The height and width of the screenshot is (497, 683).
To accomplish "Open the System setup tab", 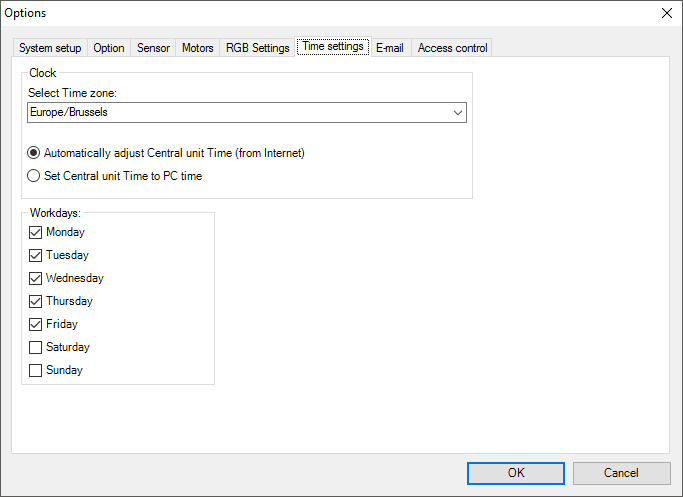I will [49, 48].
